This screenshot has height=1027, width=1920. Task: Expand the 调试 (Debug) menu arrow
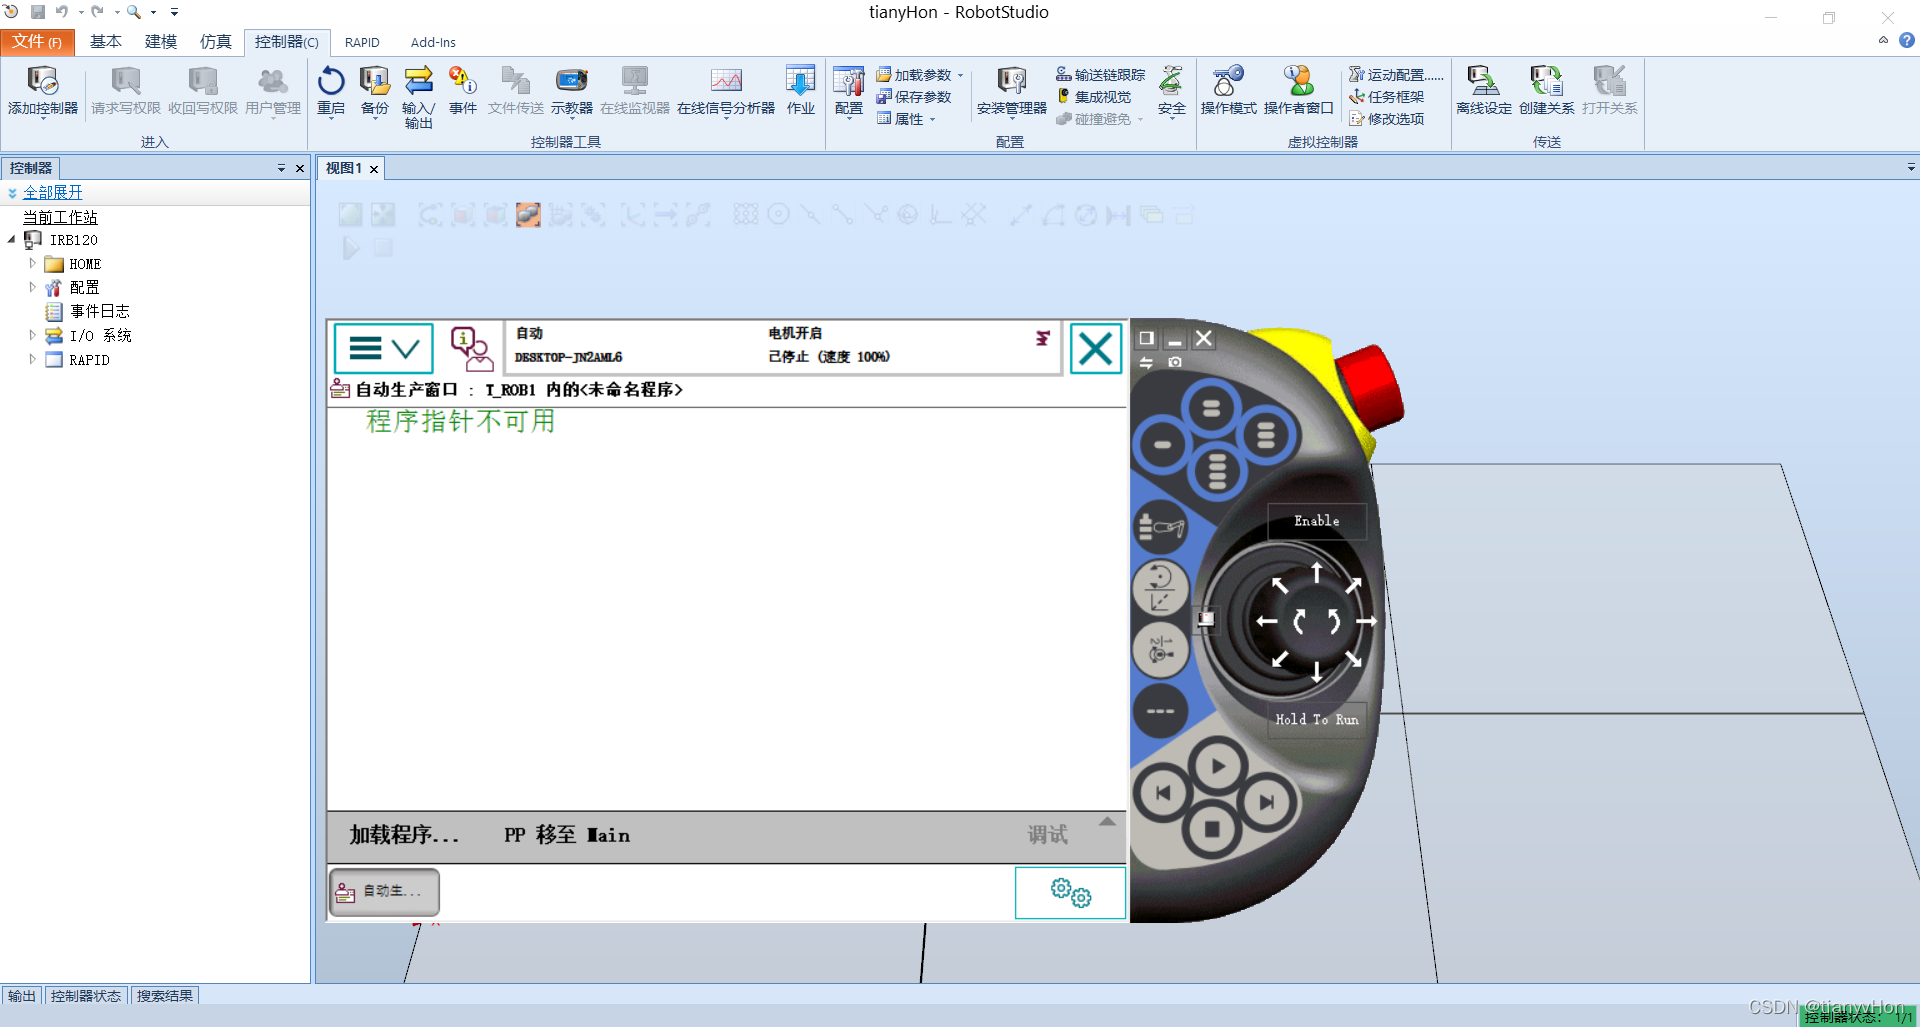click(1107, 821)
